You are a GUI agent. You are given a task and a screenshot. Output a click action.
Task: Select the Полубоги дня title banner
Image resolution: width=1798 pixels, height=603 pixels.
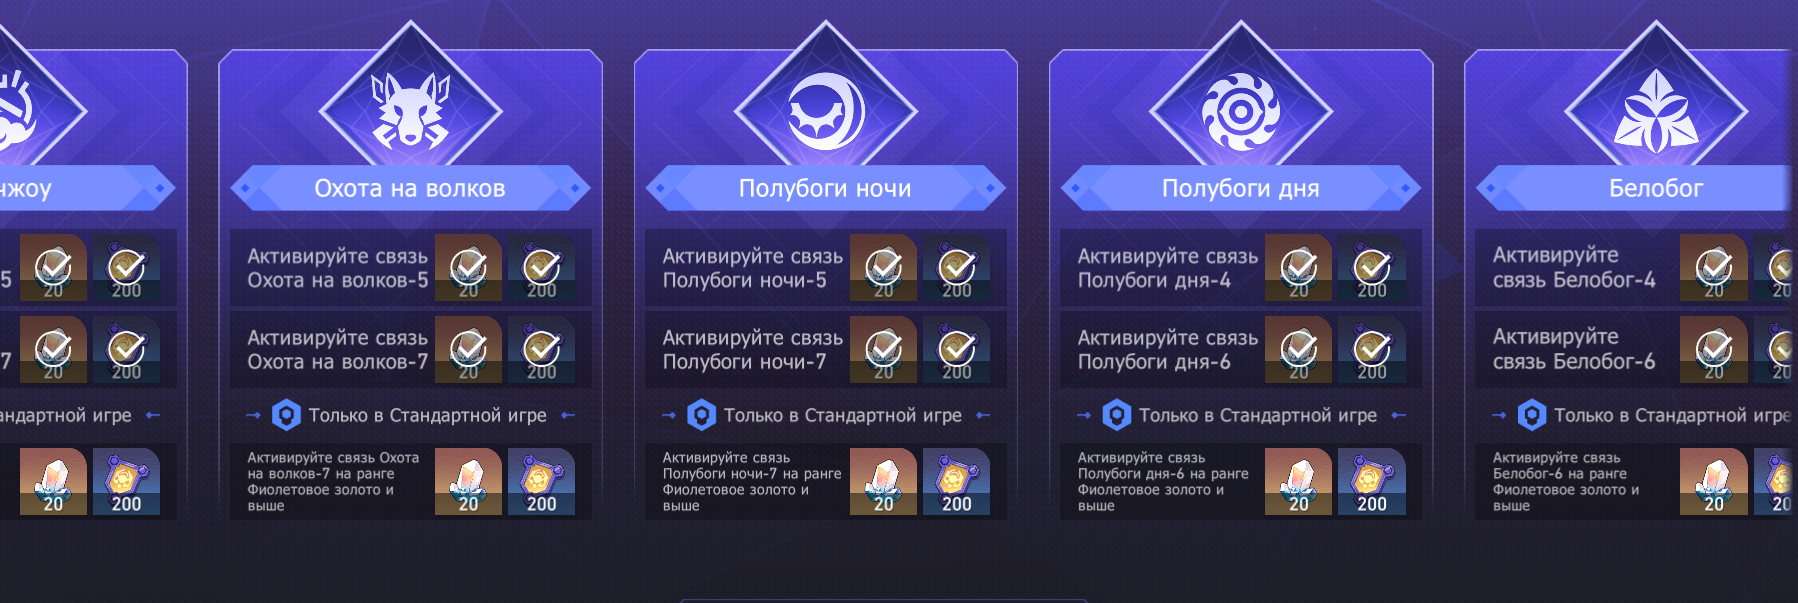coord(1241,188)
